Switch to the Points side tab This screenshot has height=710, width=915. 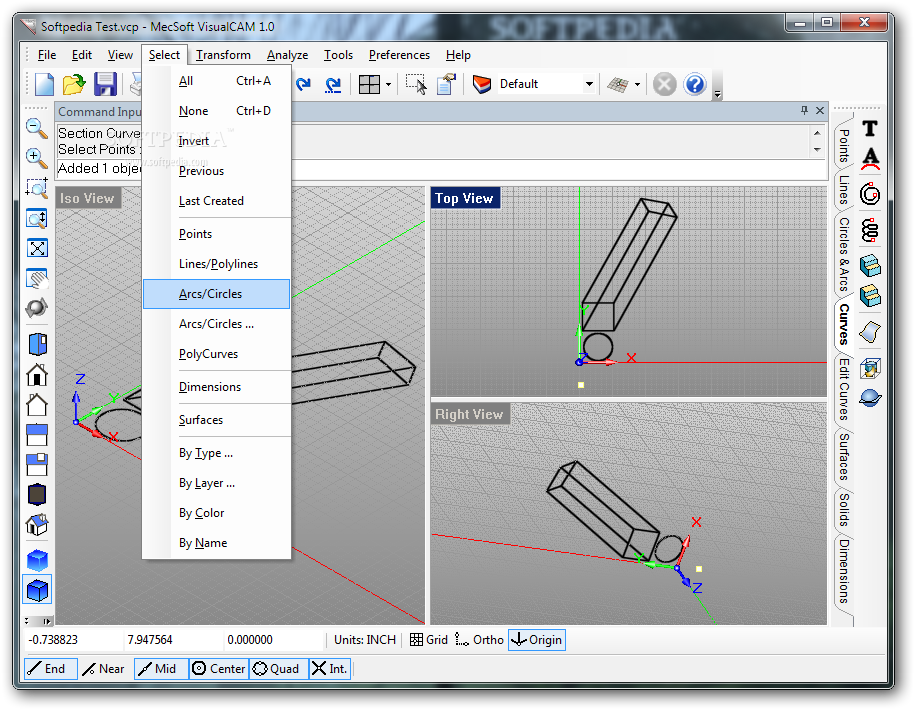(844, 145)
